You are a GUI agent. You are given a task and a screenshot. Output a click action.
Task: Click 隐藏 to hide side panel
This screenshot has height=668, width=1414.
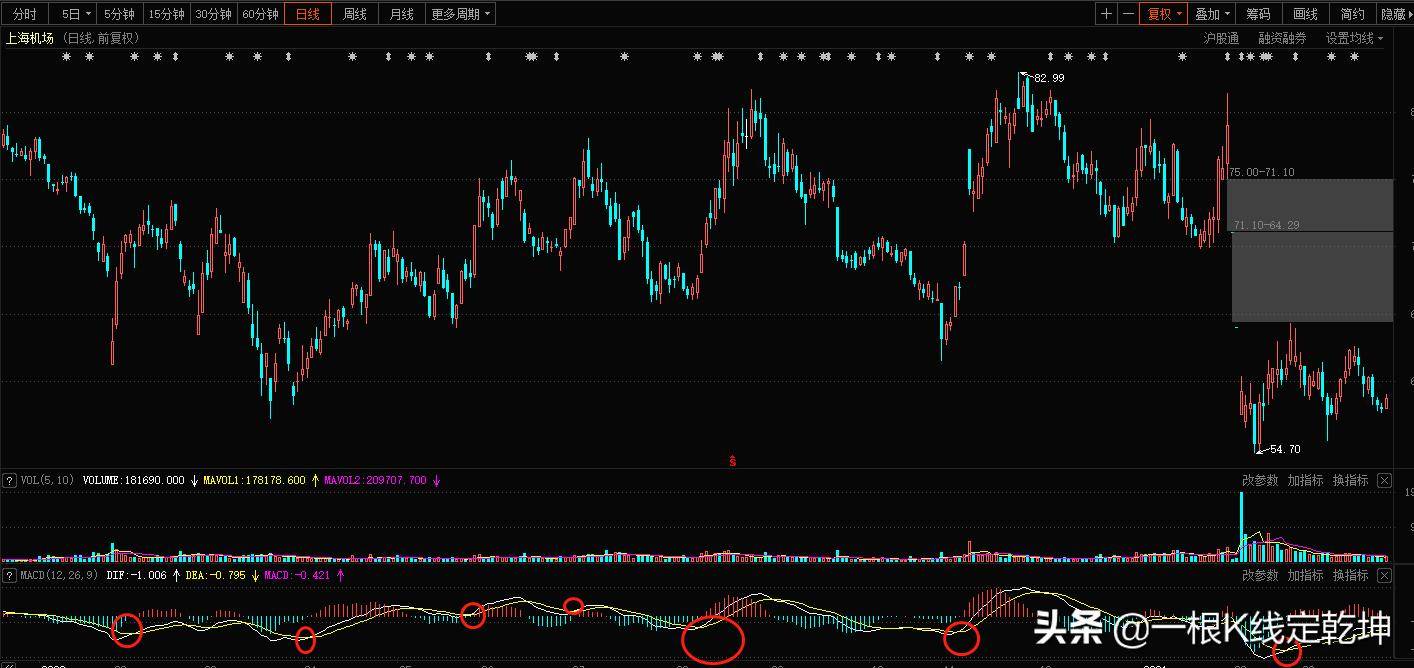coord(1395,14)
